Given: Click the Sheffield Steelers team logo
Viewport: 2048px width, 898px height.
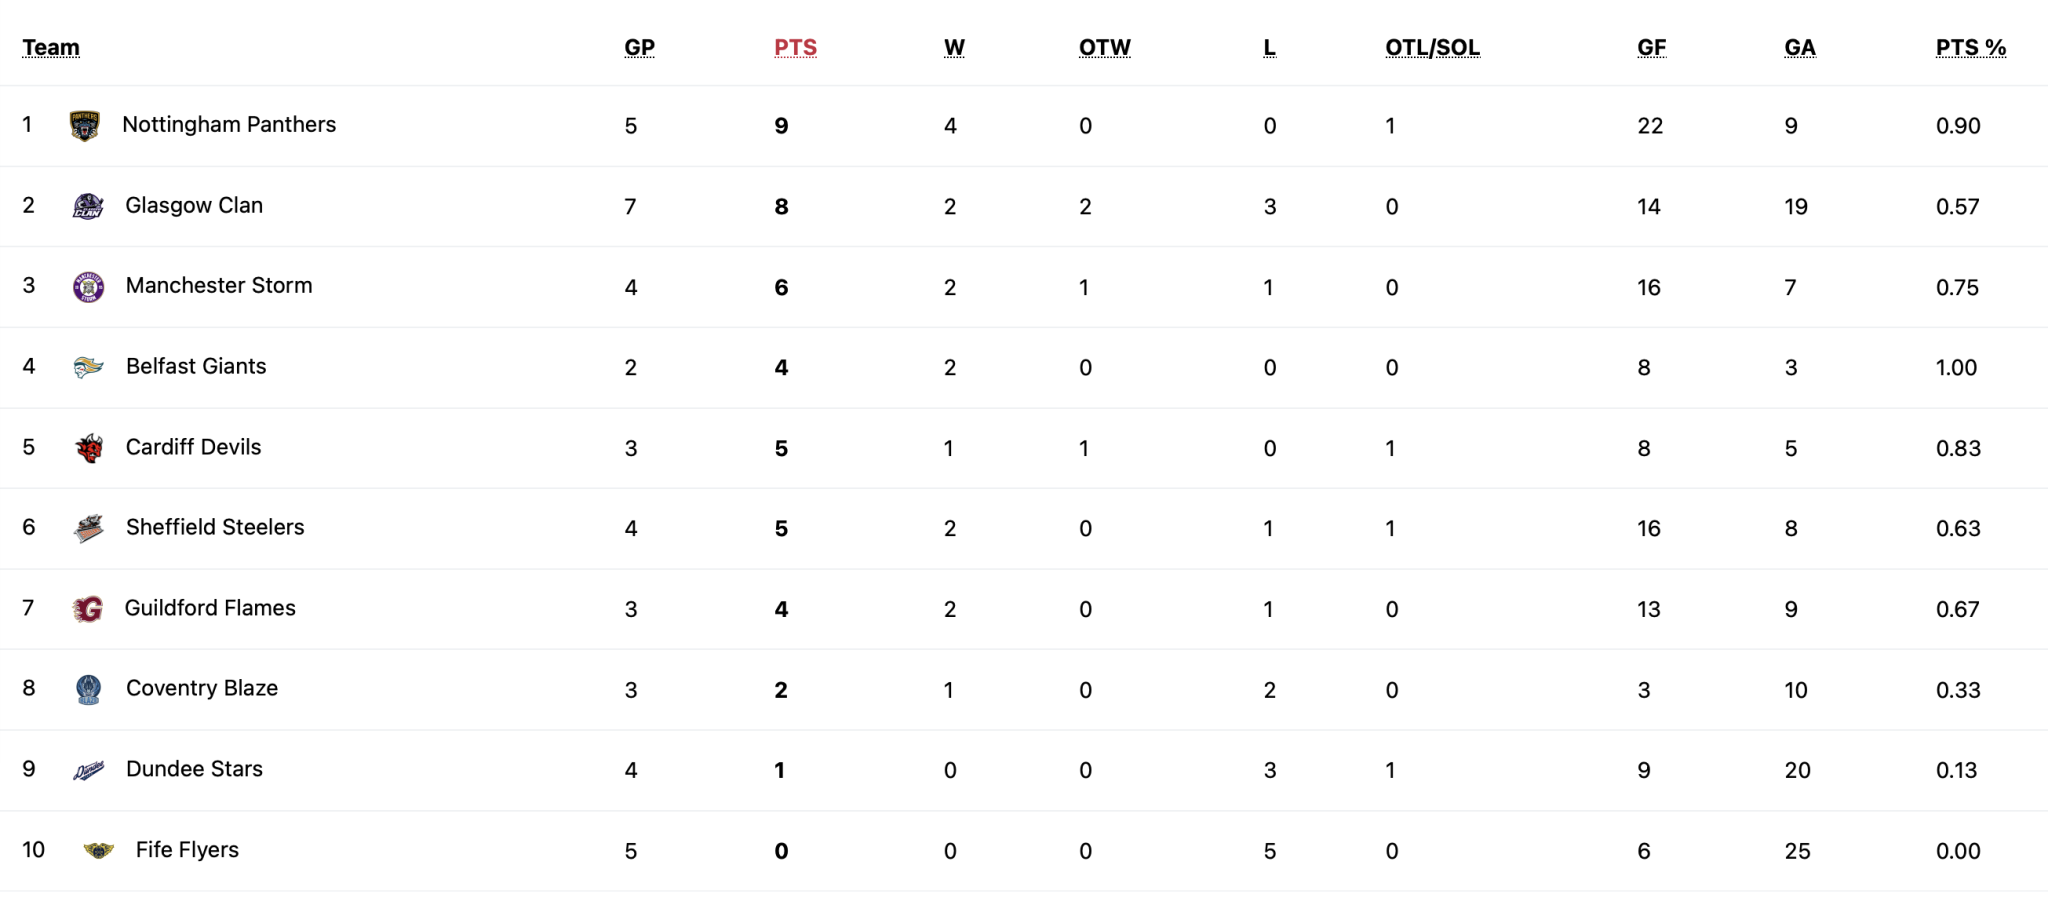Looking at the screenshot, I should pyautogui.click(x=88, y=529).
